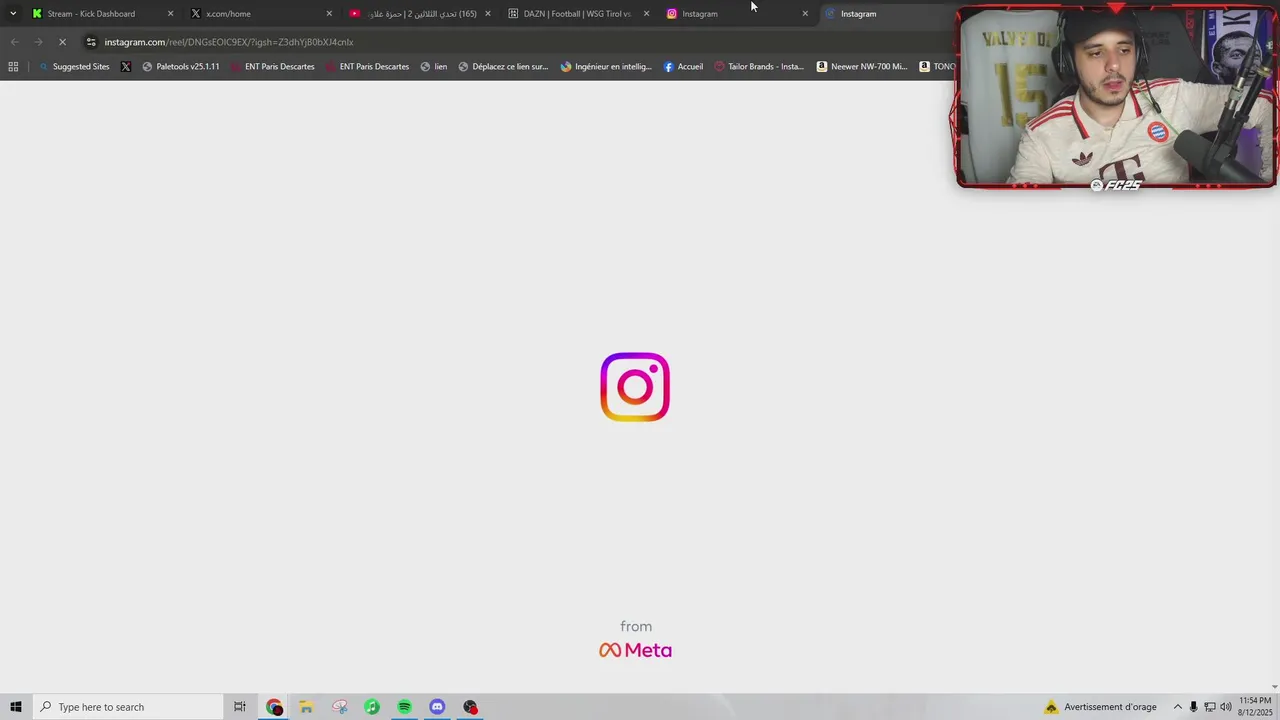1280x720 pixels.
Task: Switch to the first Instagram tab
Action: tap(700, 14)
